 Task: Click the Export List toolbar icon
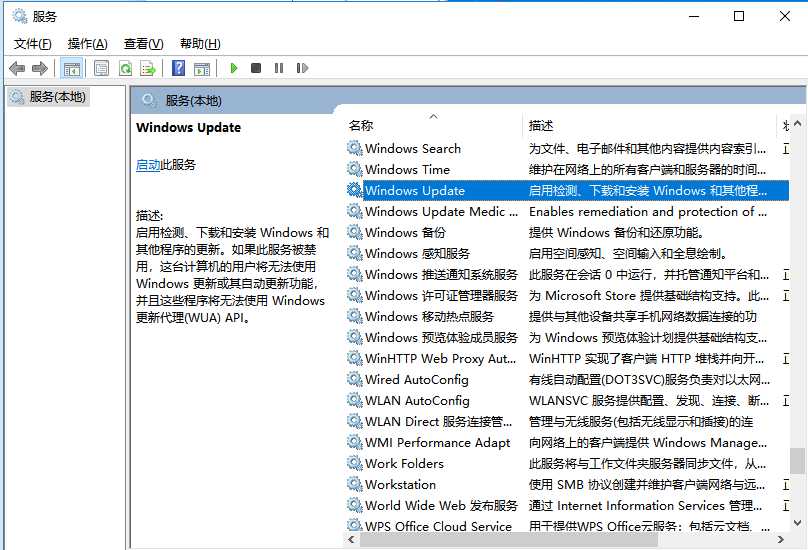pyautogui.click(x=148, y=68)
